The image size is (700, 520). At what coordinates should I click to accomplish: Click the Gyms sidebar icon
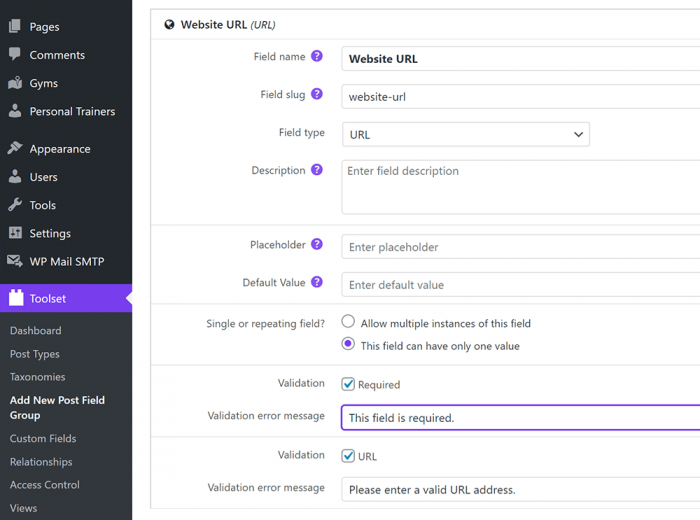click(x=15, y=83)
